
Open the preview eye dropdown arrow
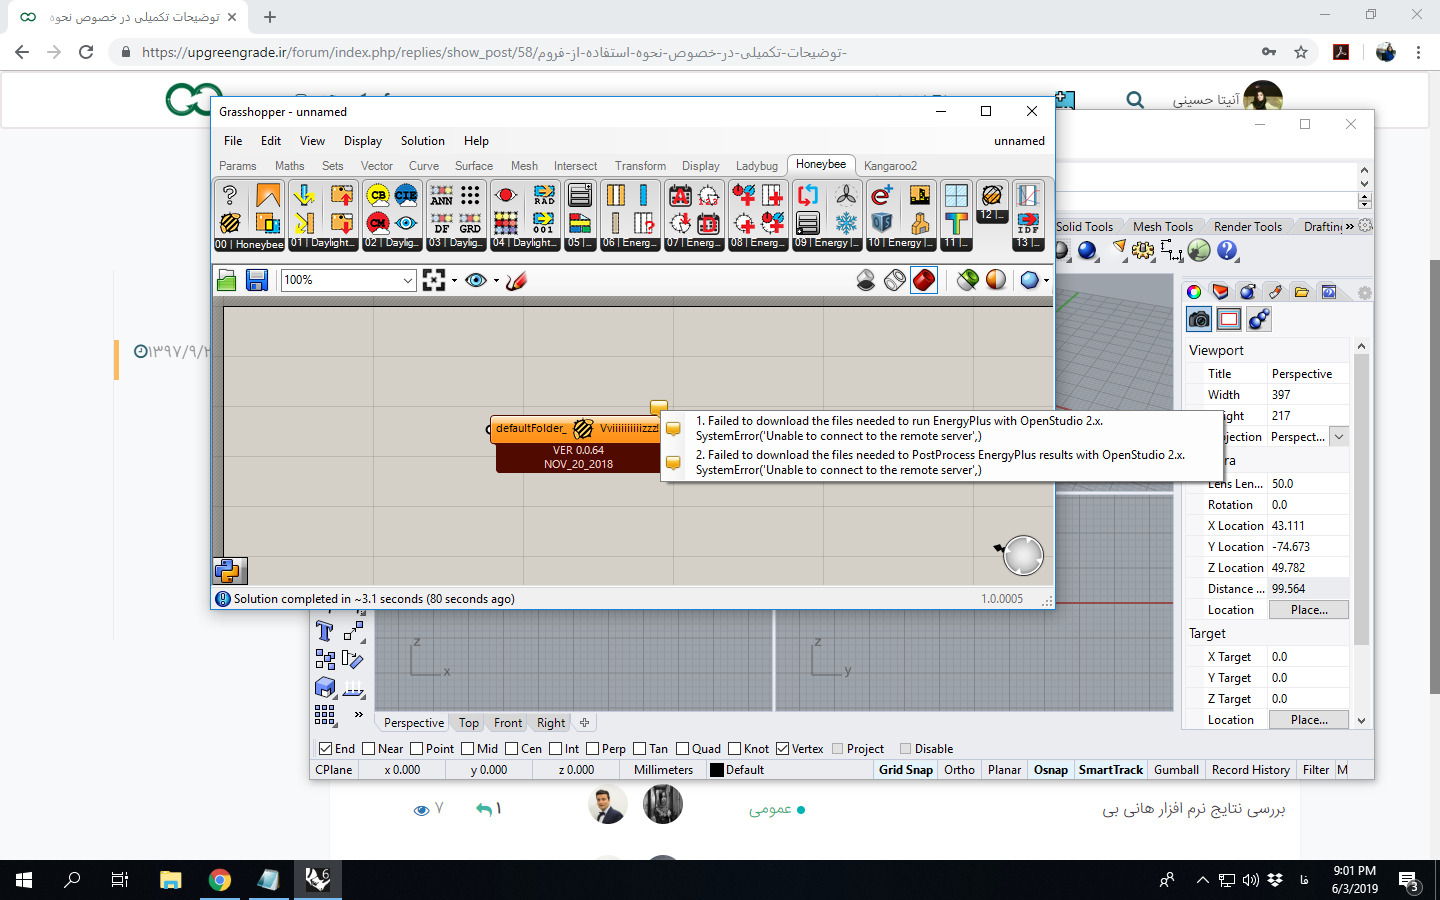(496, 281)
